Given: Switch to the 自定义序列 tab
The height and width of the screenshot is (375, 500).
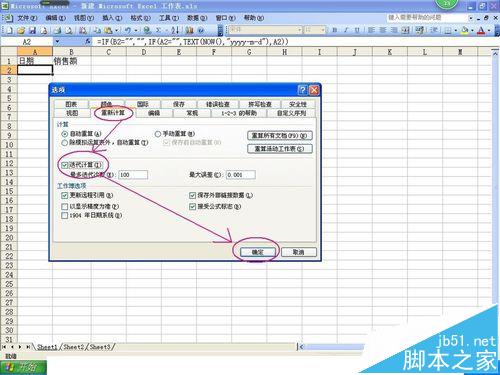Looking at the screenshot, I should [291, 113].
